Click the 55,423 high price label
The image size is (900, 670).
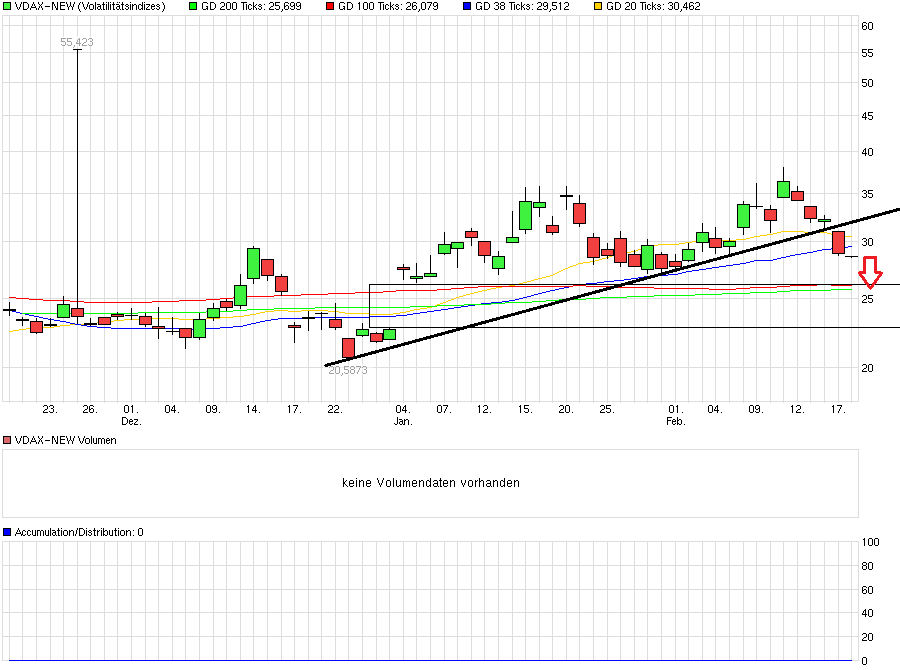click(77, 42)
